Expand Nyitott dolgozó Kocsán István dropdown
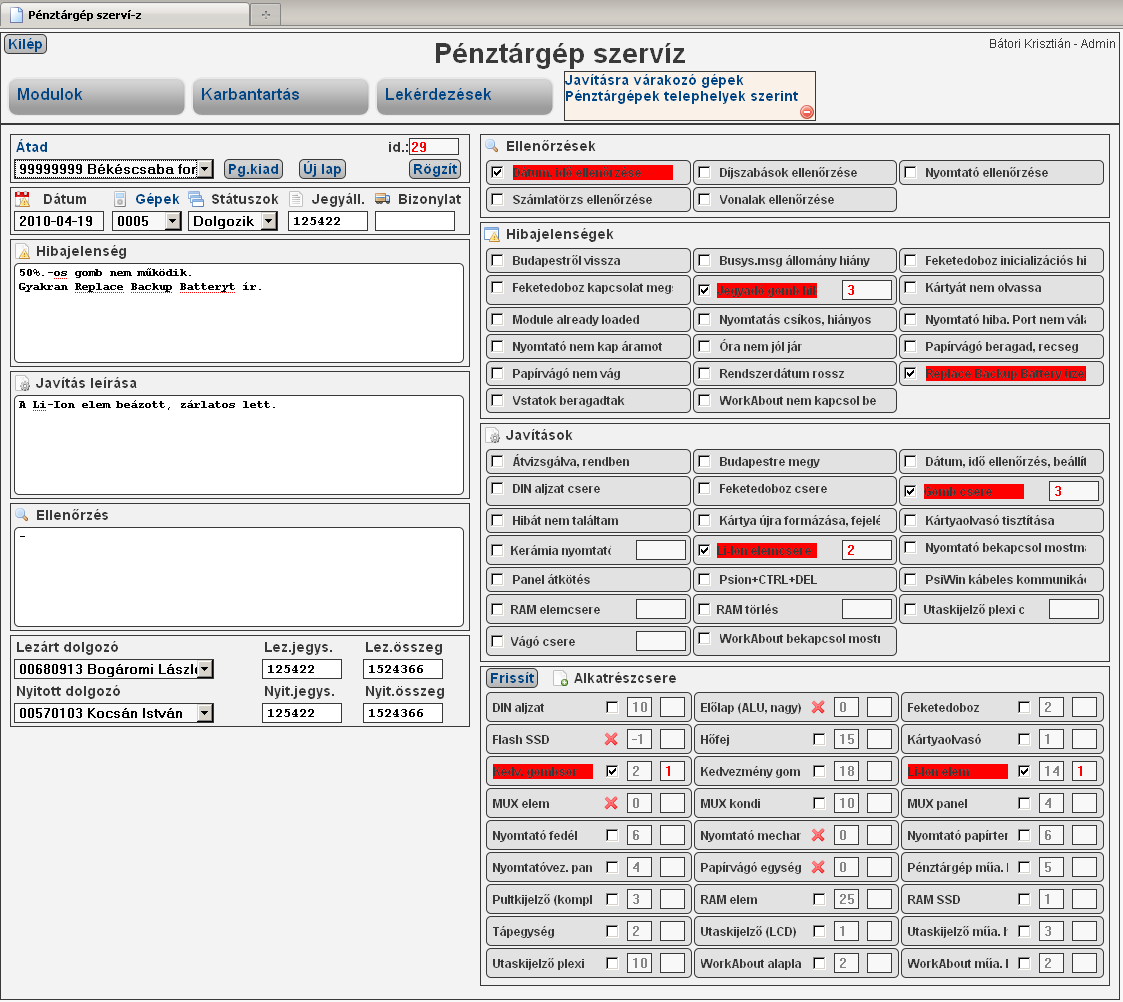 pos(206,713)
